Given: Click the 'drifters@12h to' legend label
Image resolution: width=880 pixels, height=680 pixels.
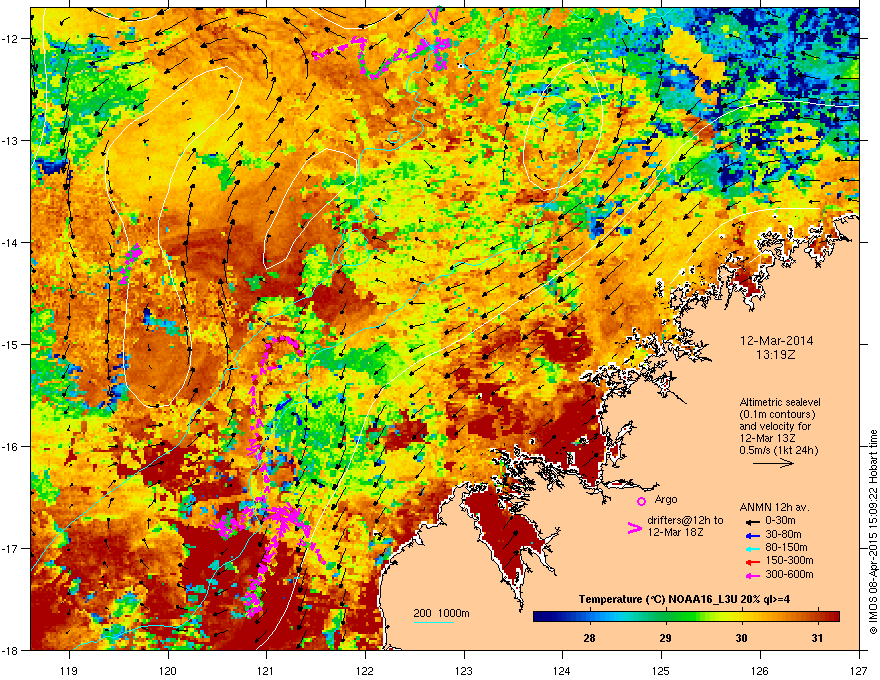Looking at the screenshot, I should click(x=685, y=520).
